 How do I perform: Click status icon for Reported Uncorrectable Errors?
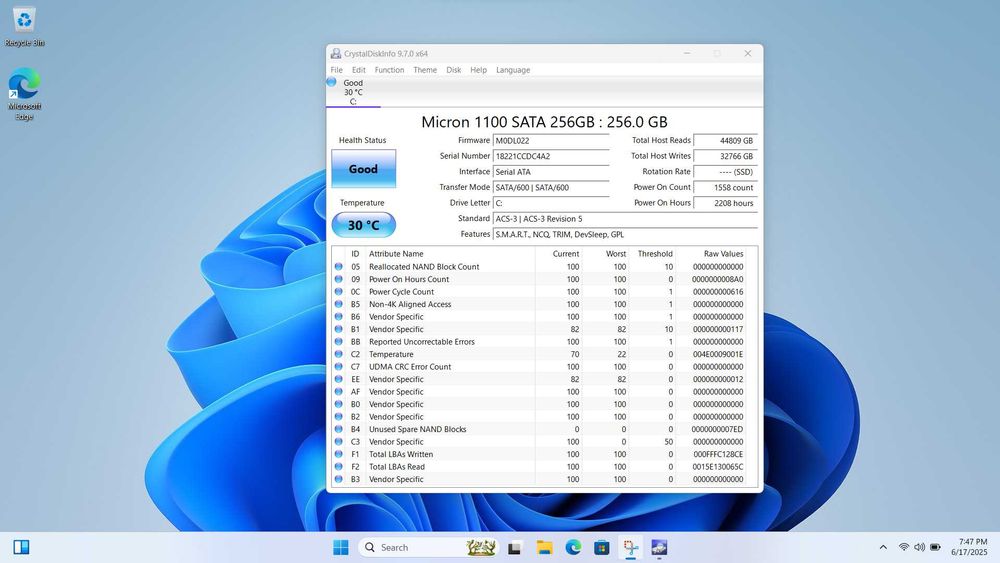pyautogui.click(x=339, y=342)
